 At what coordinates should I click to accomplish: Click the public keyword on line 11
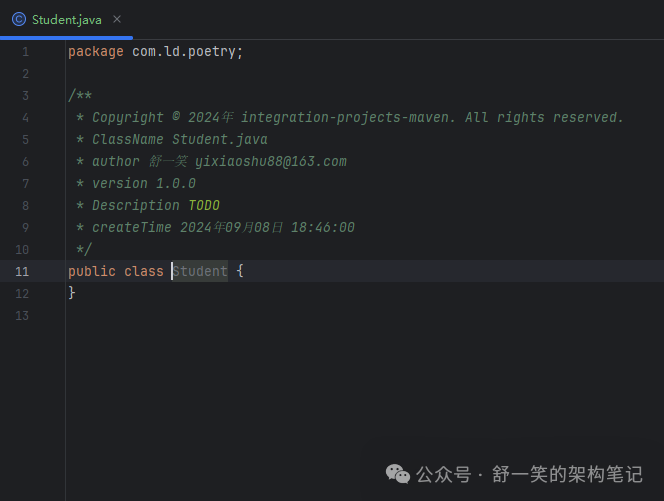coord(92,271)
